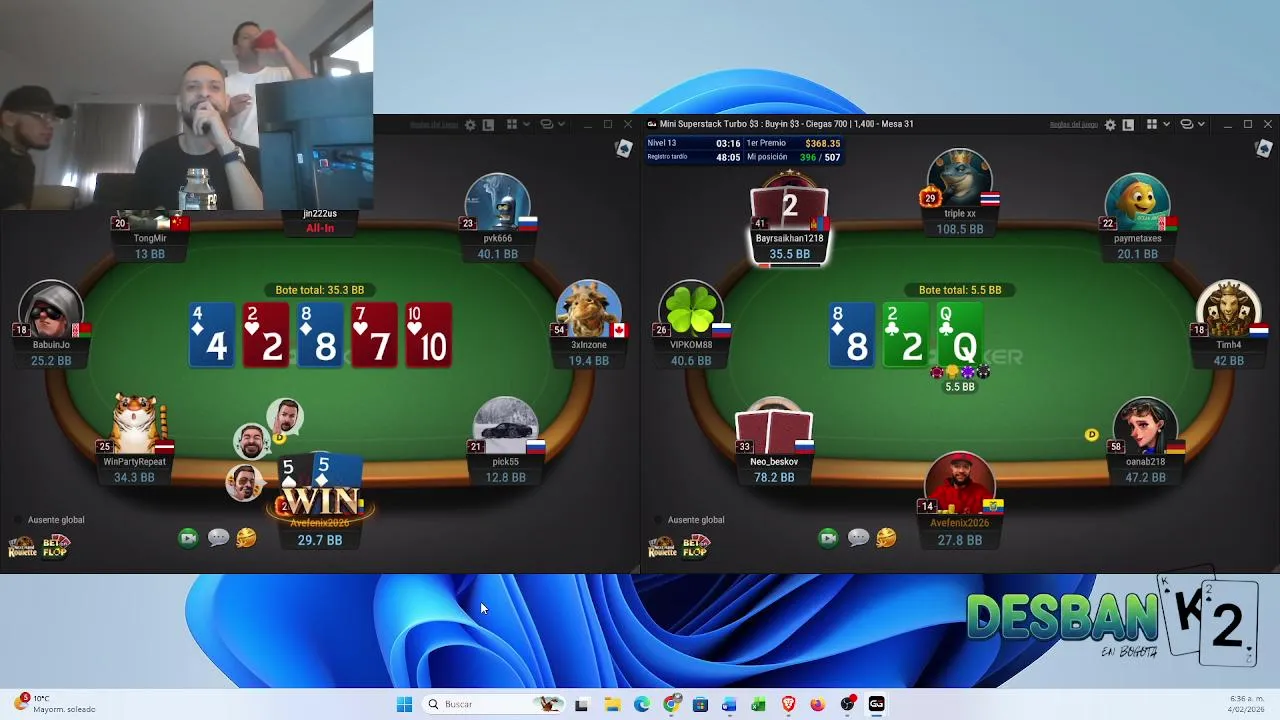This screenshot has width=1280, height=720.
Task: Open 'Reglas del juego' link in right table
Action: 1074,125
